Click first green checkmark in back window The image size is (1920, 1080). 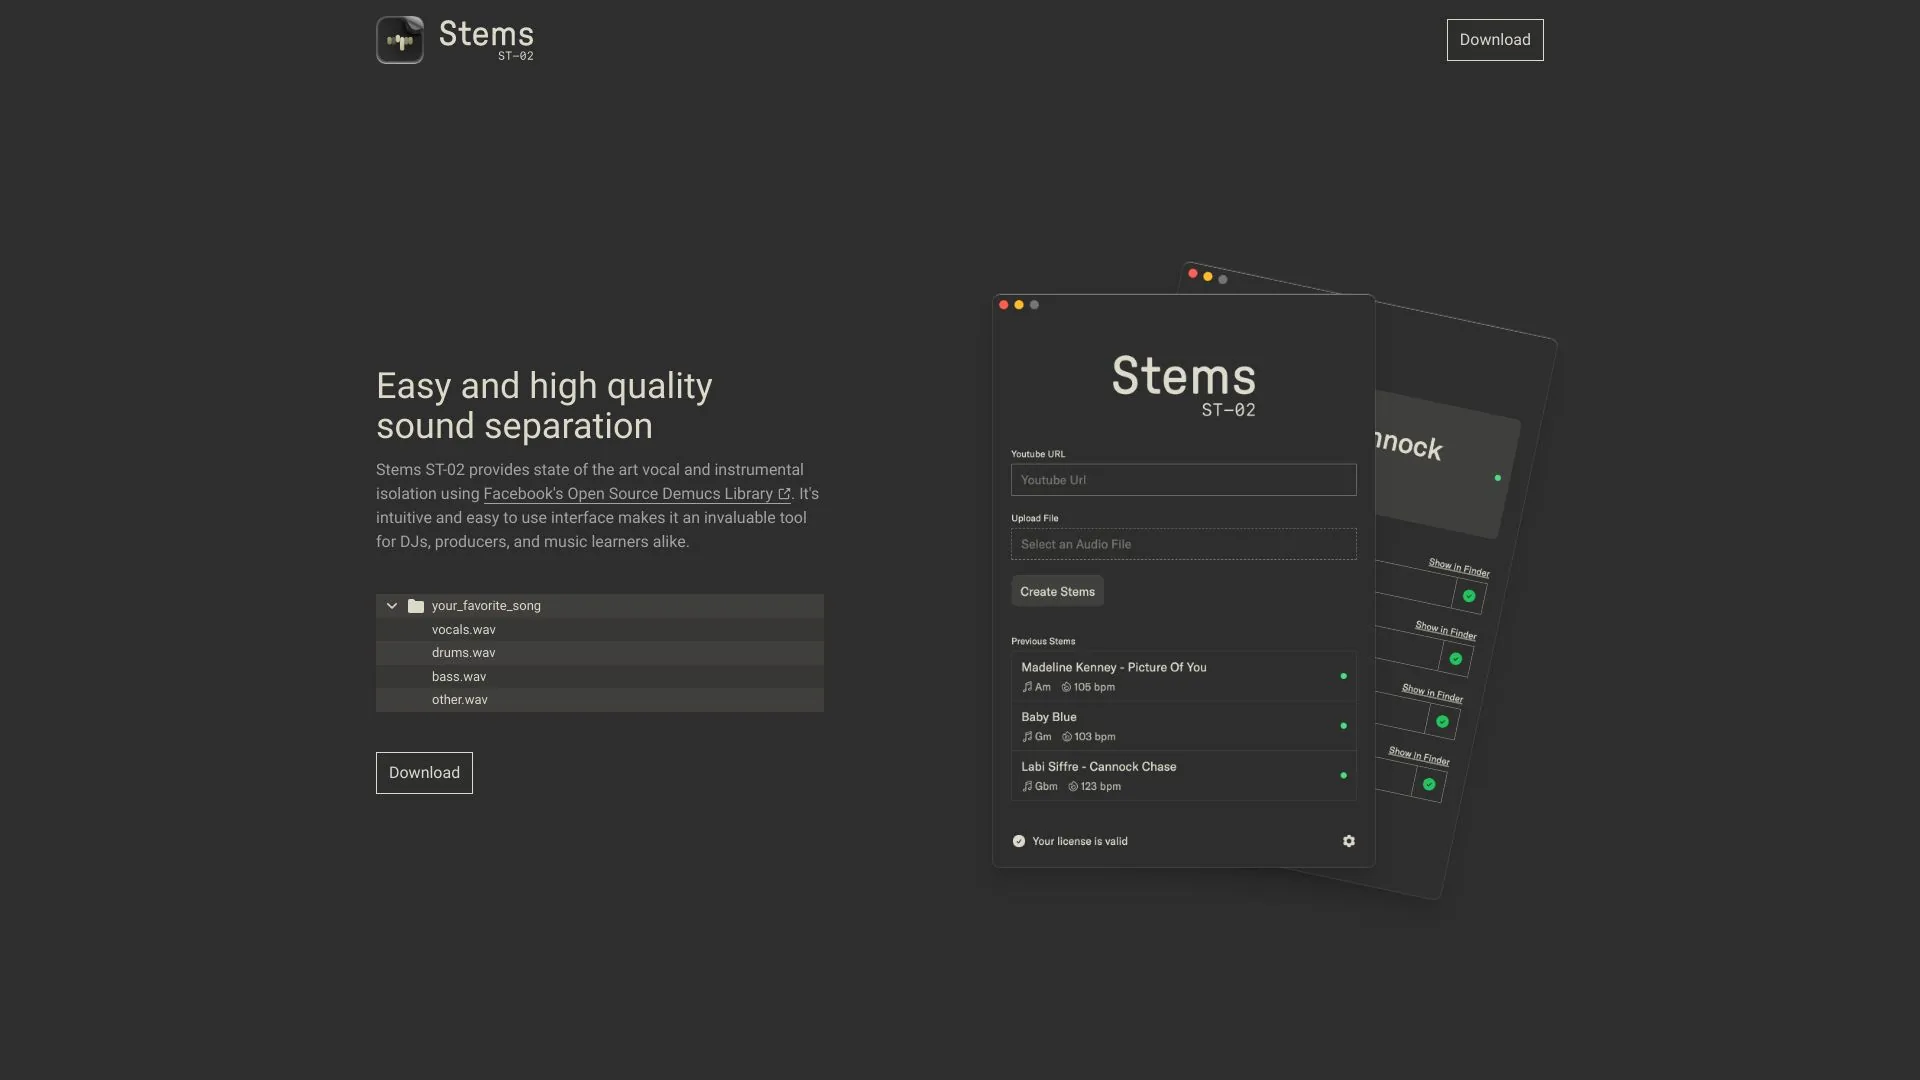pyautogui.click(x=1469, y=596)
